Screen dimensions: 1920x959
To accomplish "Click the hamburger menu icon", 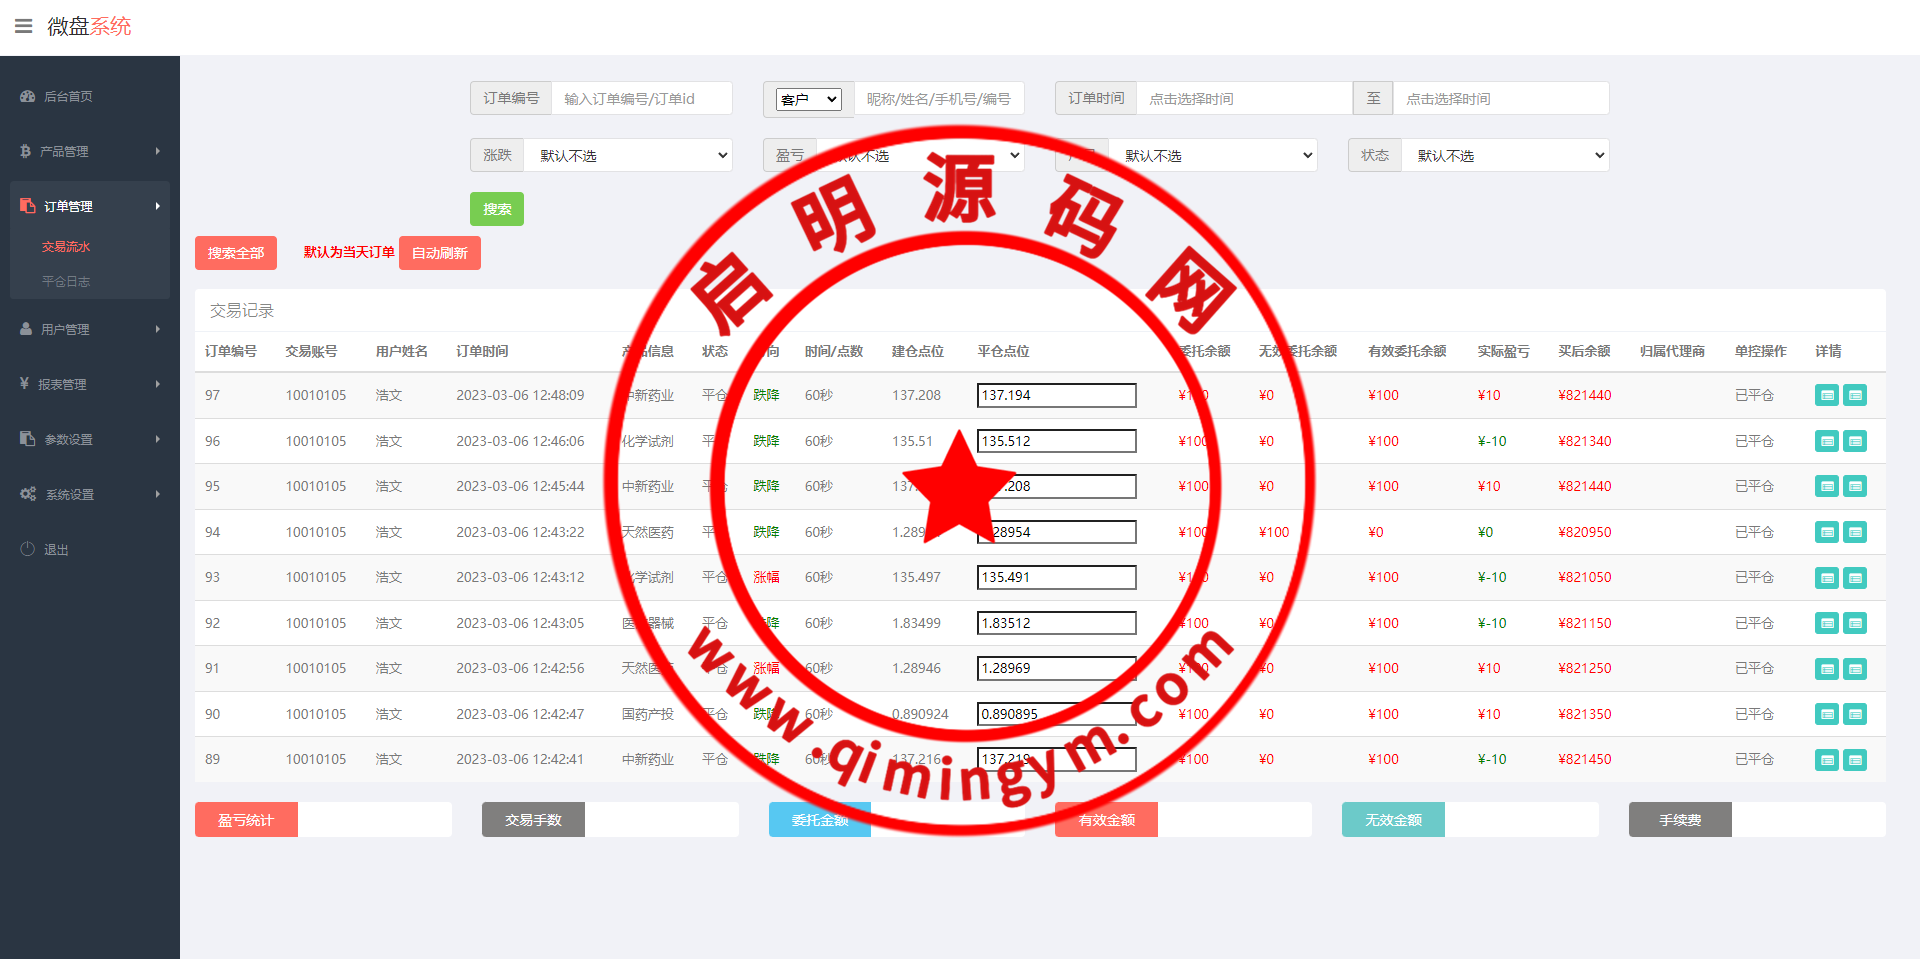I will [23, 26].
